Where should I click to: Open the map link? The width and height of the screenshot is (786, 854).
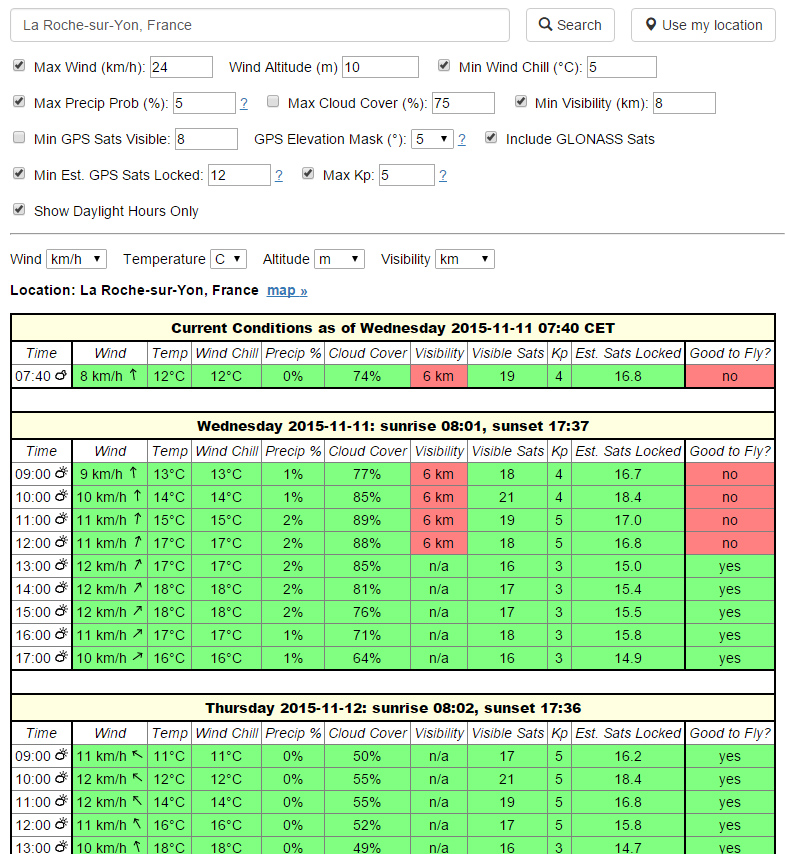click(287, 290)
